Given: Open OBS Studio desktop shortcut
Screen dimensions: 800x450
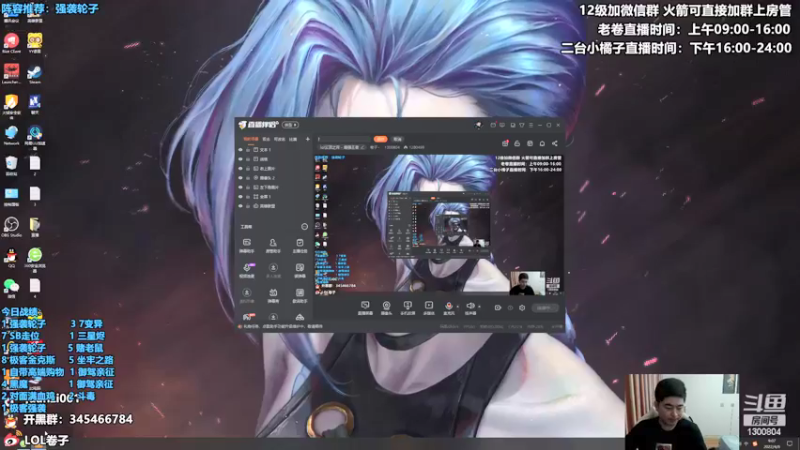Looking at the screenshot, I should 11,227.
